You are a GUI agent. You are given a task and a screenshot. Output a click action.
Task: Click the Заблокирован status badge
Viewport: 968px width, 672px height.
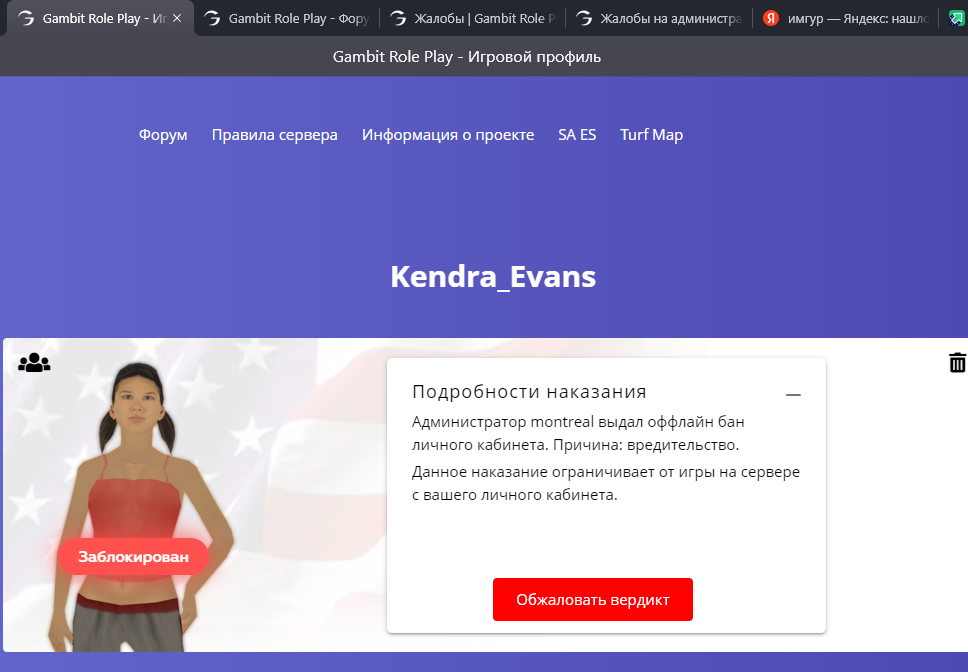(133, 557)
